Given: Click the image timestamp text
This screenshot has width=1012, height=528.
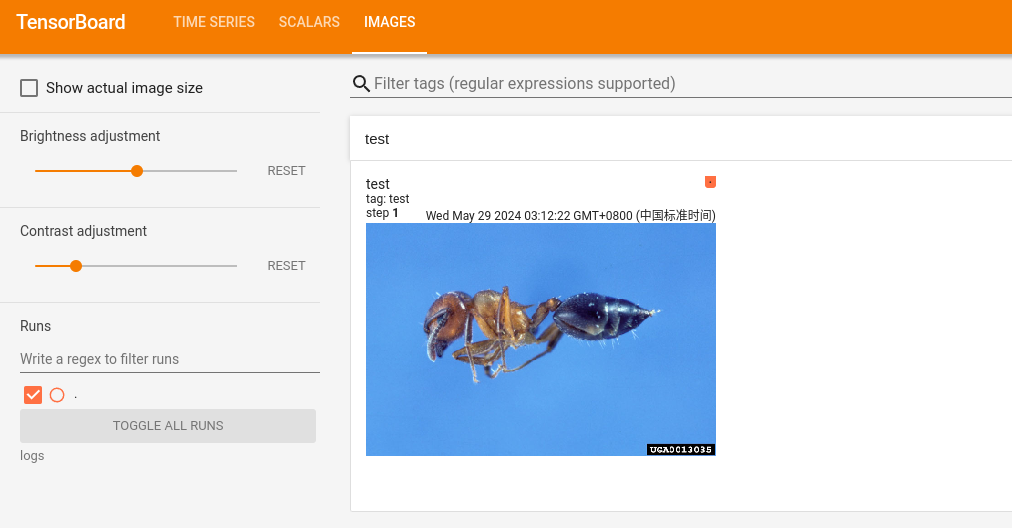Looking at the screenshot, I should pos(570,215).
